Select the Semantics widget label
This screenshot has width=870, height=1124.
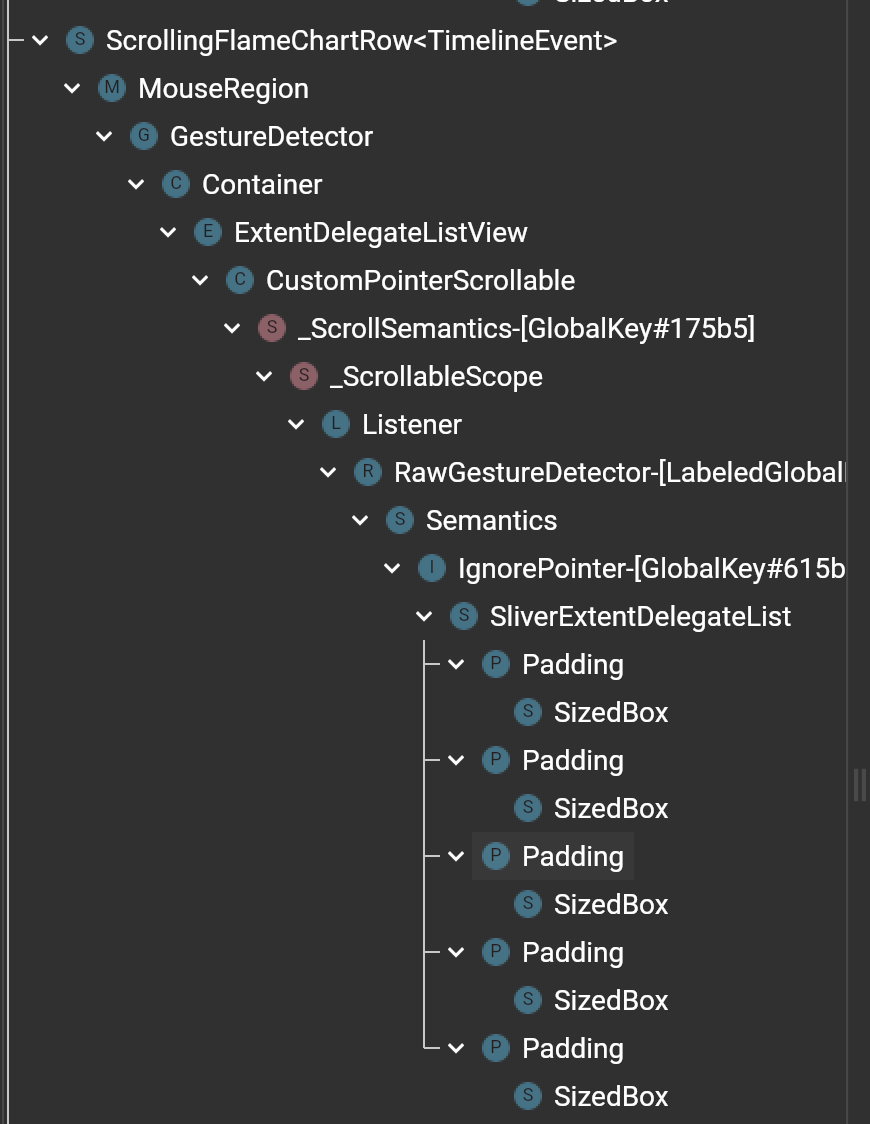click(491, 520)
